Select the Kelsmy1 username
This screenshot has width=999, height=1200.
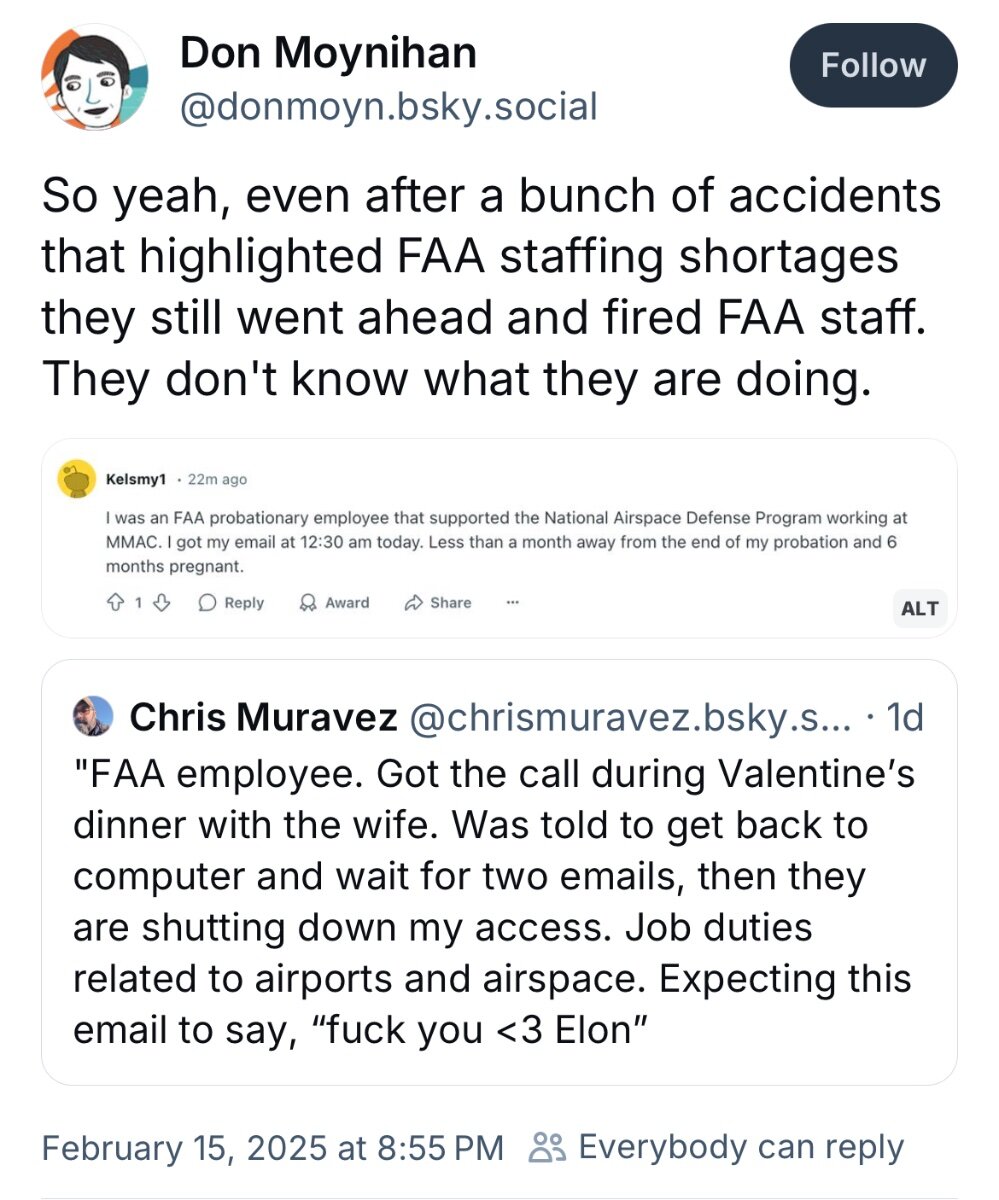[x=135, y=480]
